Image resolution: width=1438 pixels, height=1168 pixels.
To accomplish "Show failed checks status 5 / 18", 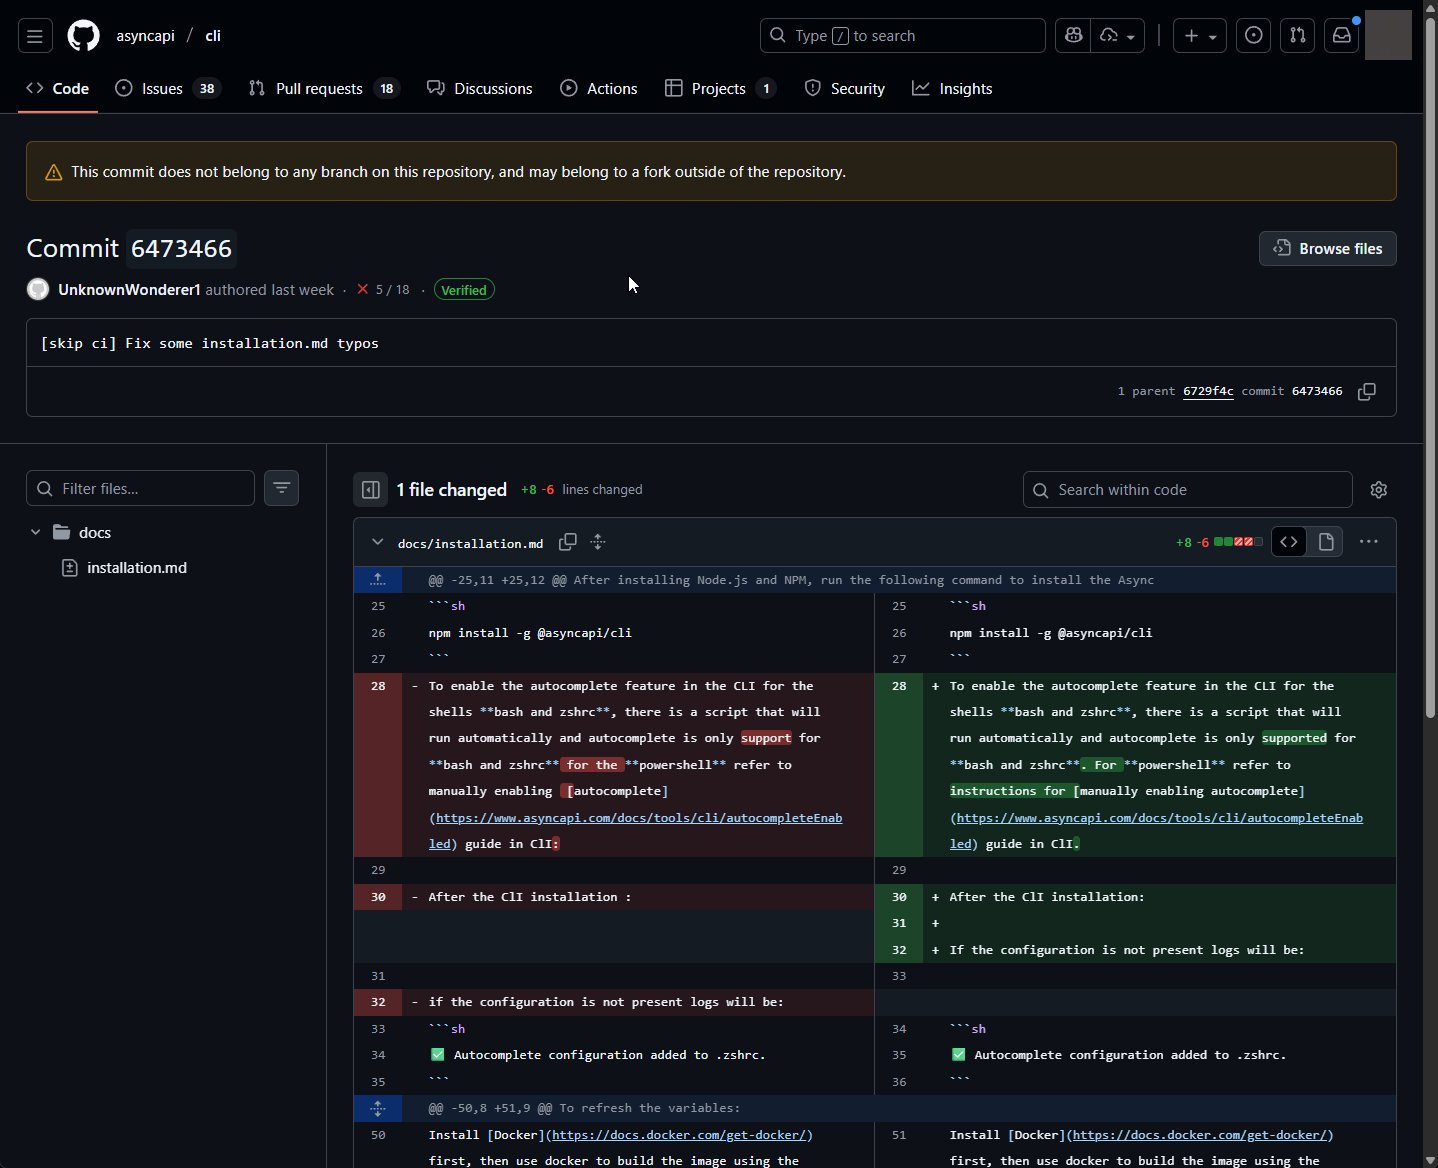I will click(383, 290).
